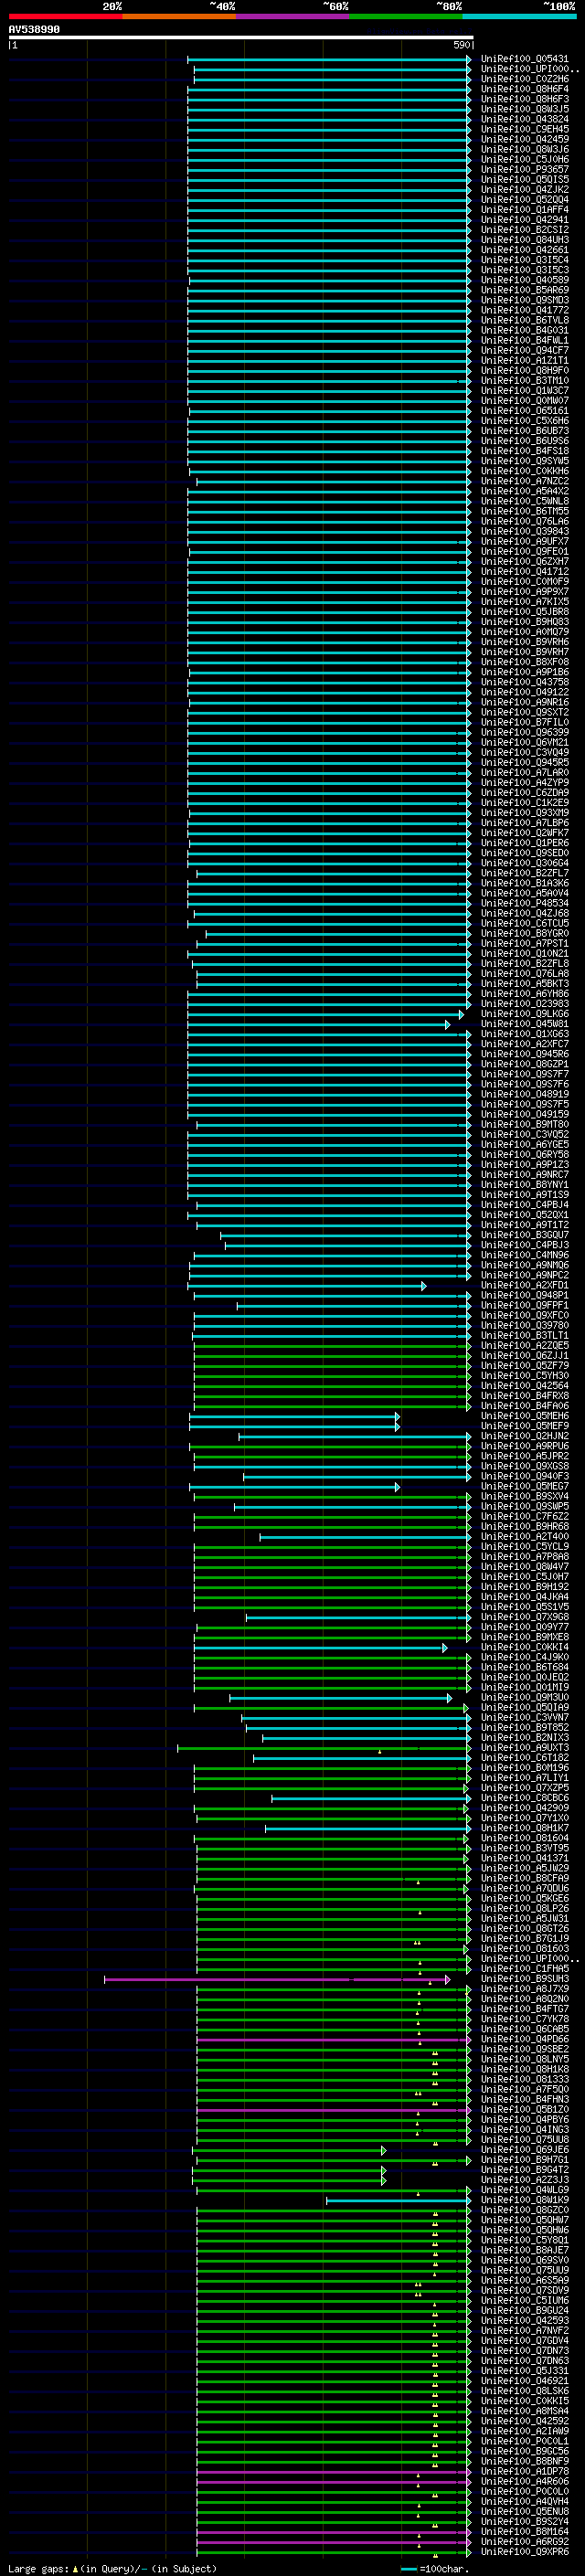Screen dimensions: 585x2576
Task: Select the UniRef100_B2CSI2 label
Action: (x=524, y=229)
